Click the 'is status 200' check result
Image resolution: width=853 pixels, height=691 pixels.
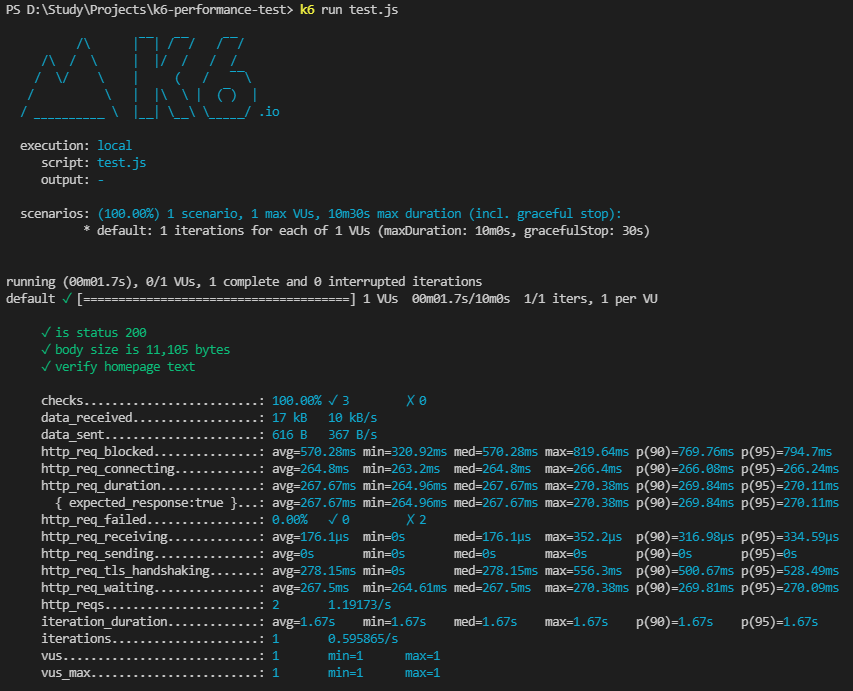click(x=94, y=332)
